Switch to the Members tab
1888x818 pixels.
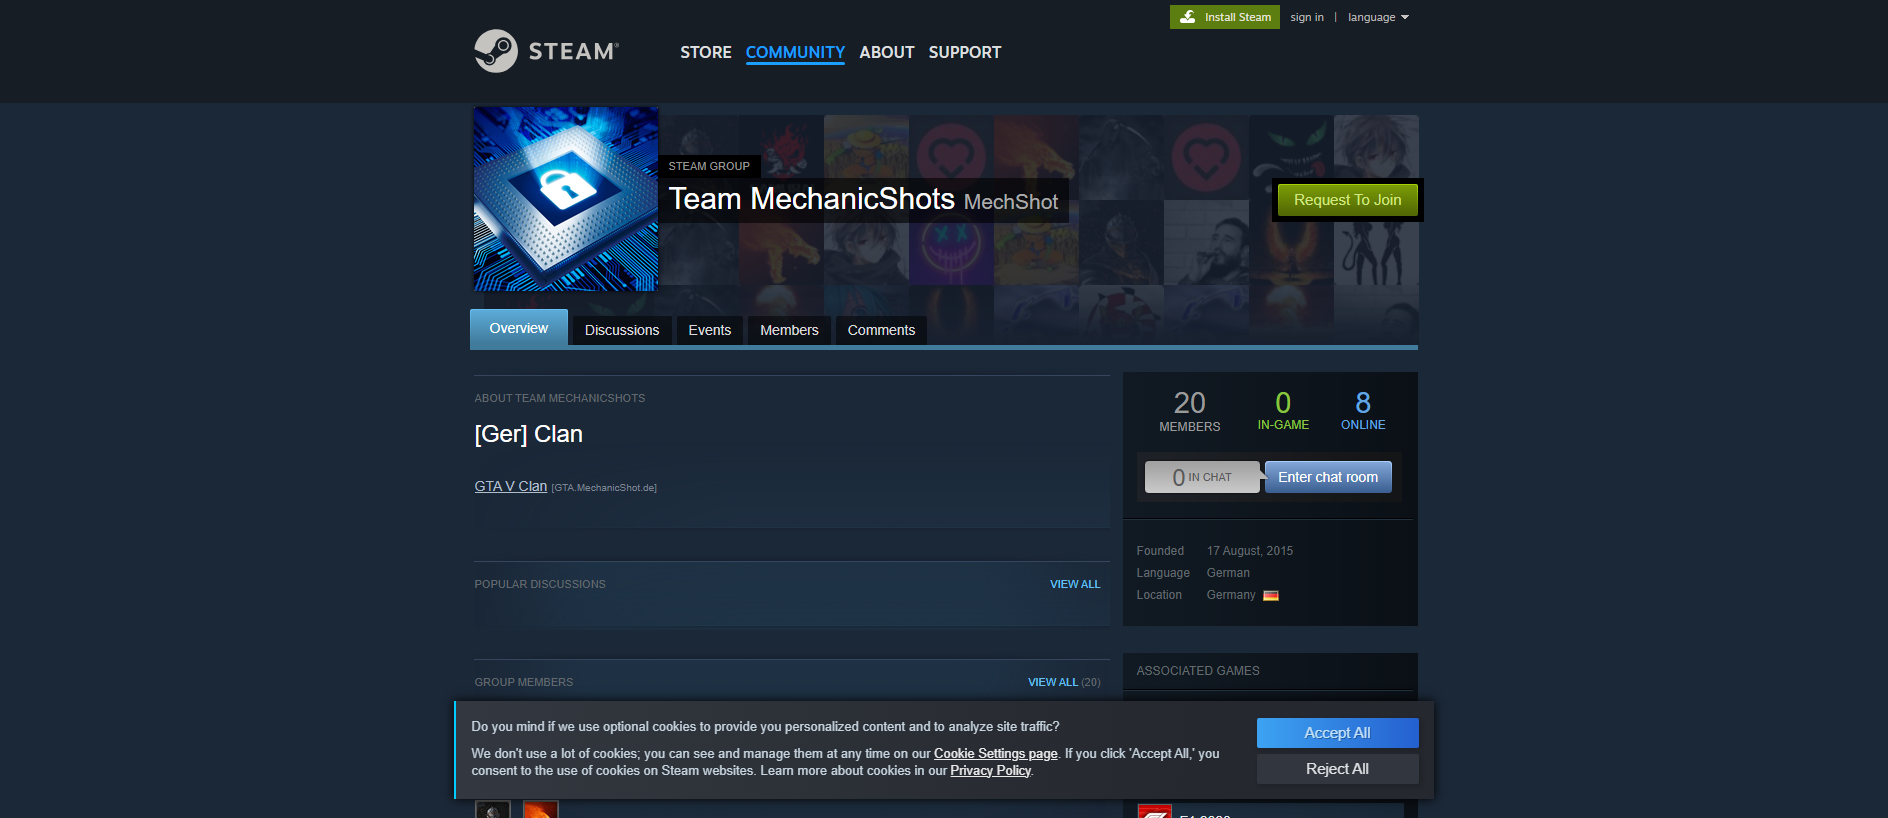point(789,330)
